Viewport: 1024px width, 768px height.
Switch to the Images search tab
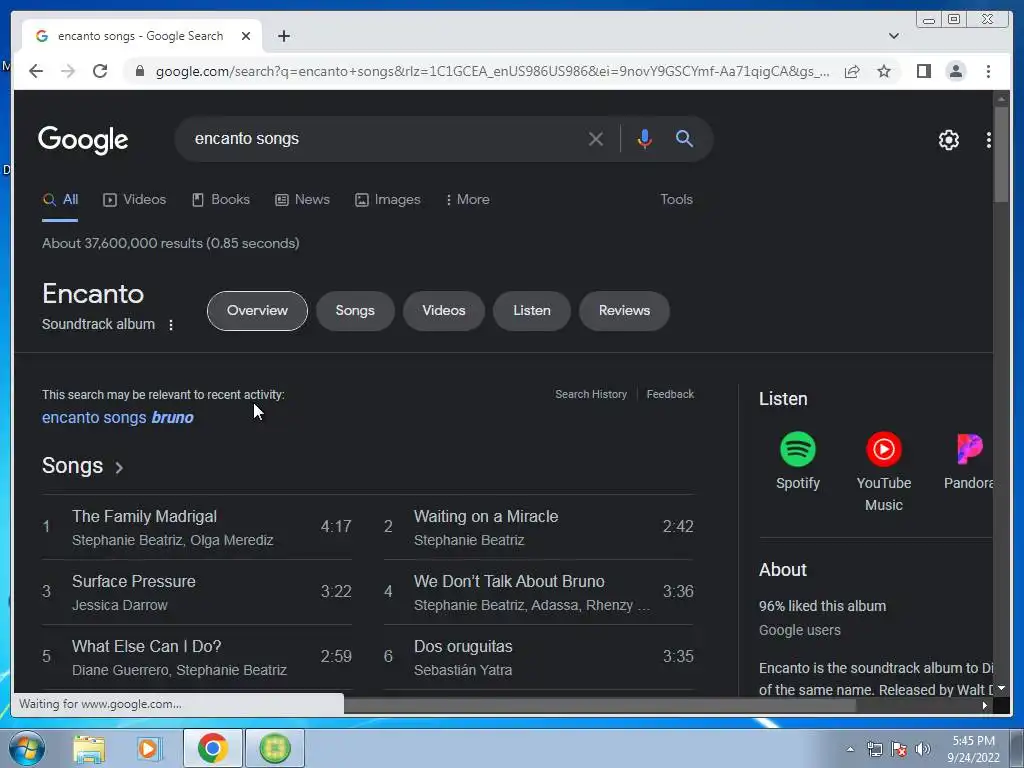388,200
